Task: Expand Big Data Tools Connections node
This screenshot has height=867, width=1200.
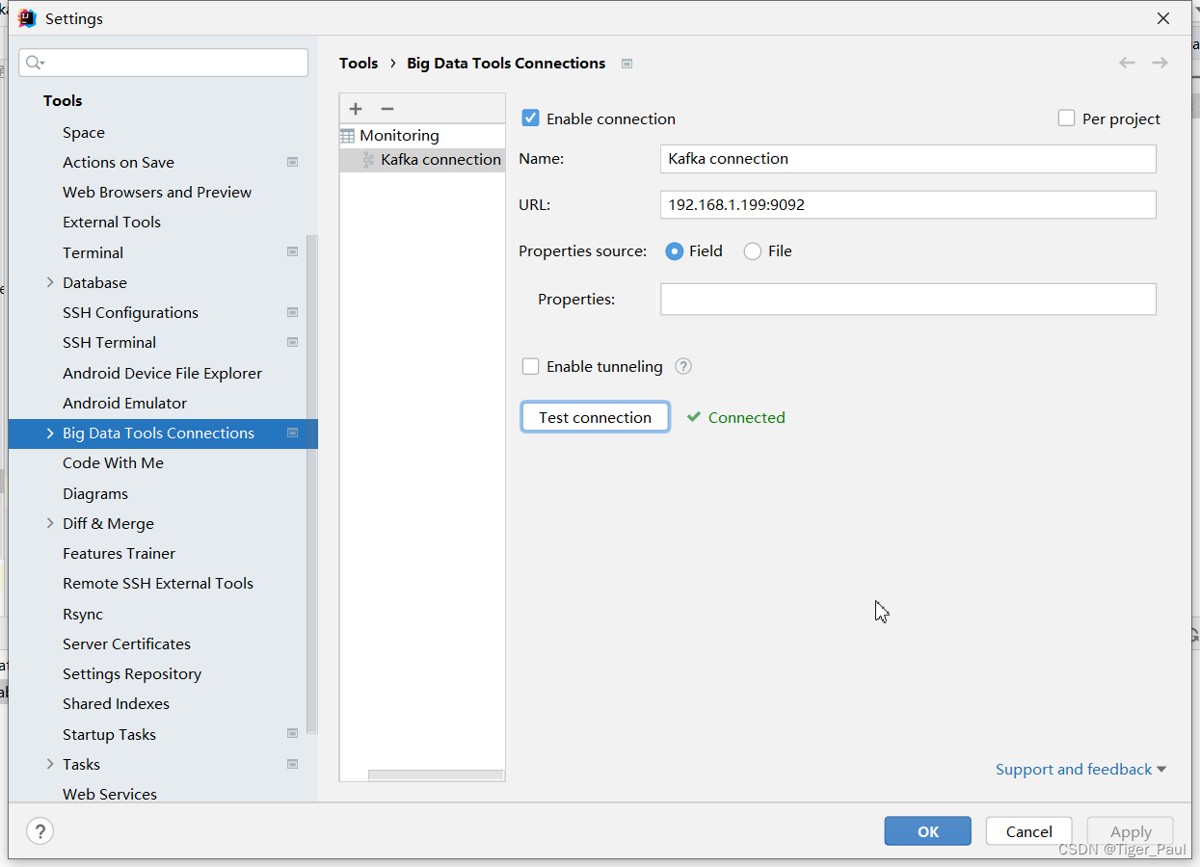Action: click(50, 433)
